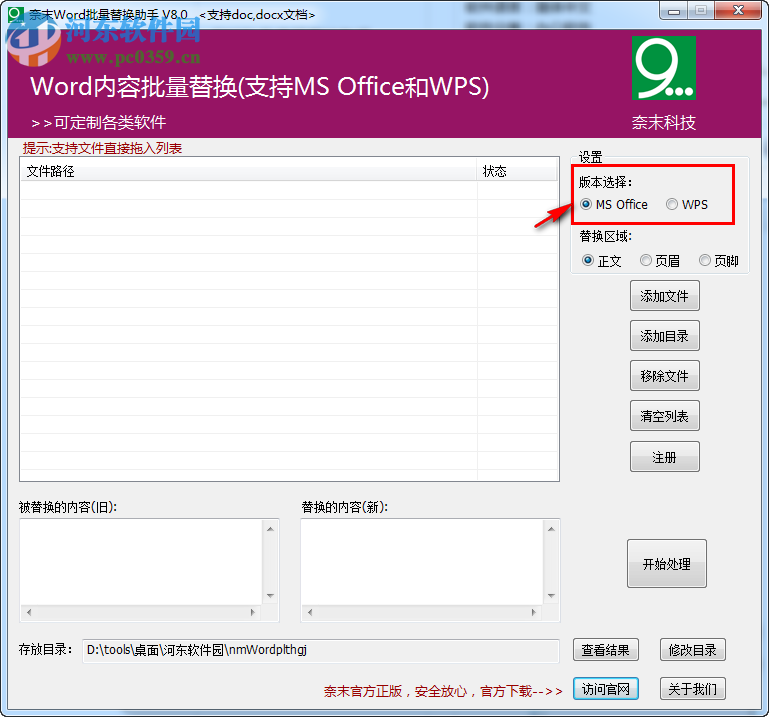This screenshot has width=769, height=717.
Task: Click down arrow of new content scrollbar
Action: point(551,596)
